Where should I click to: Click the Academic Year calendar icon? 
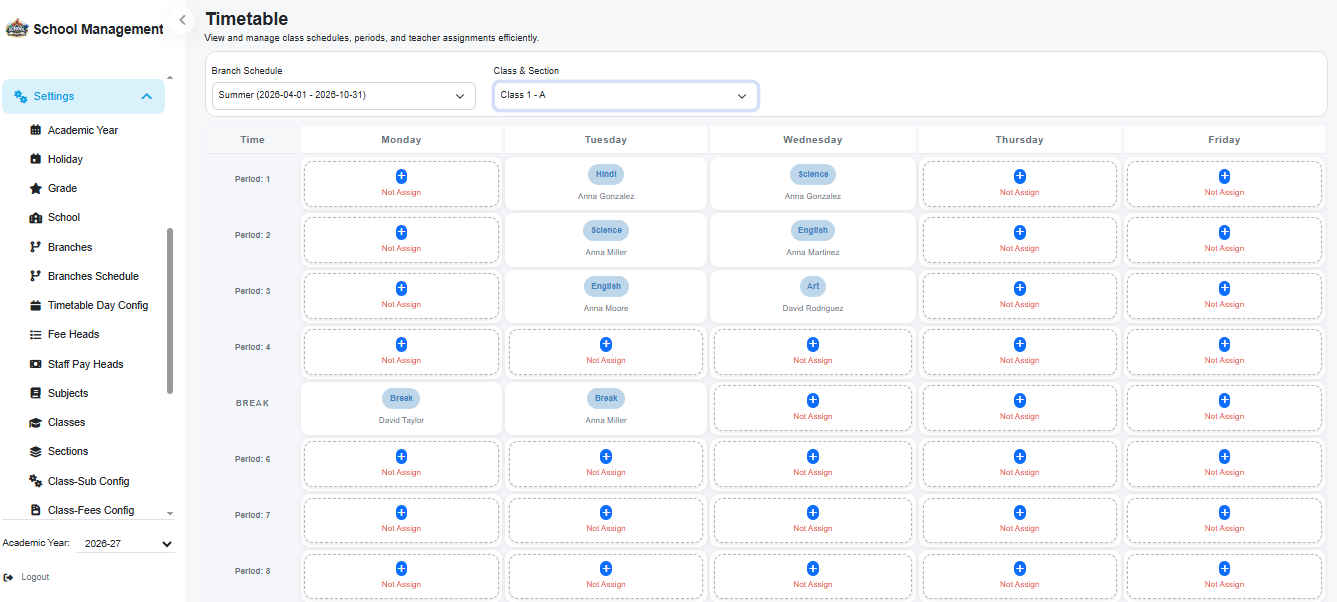click(36, 130)
